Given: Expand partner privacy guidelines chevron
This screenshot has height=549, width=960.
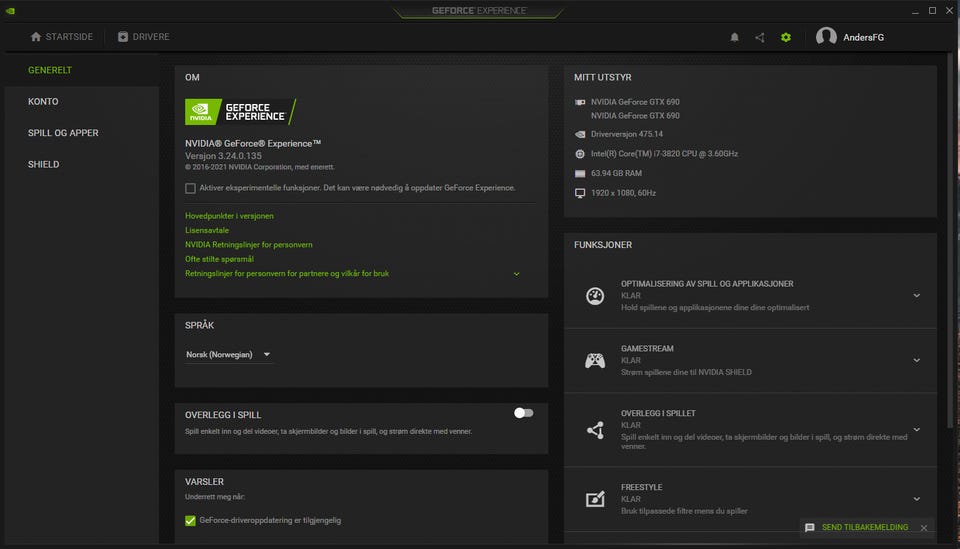Looking at the screenshot, I should (x=517, y=274).
